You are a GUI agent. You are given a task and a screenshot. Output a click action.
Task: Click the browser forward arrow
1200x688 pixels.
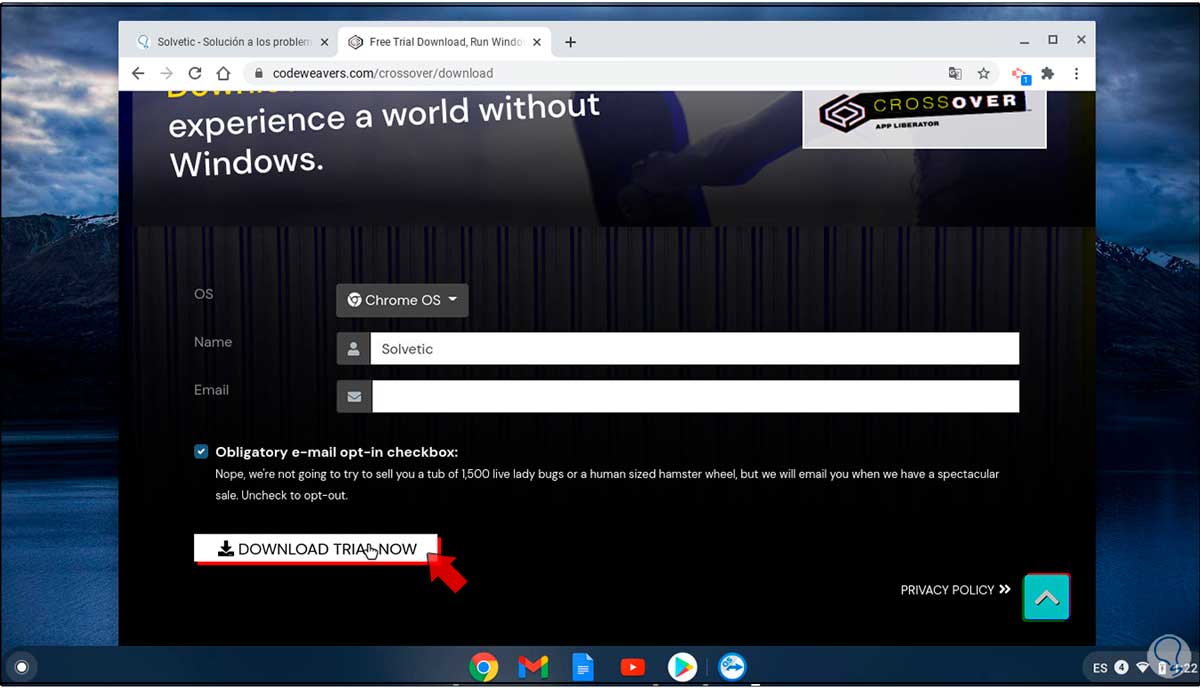[166, 73]
